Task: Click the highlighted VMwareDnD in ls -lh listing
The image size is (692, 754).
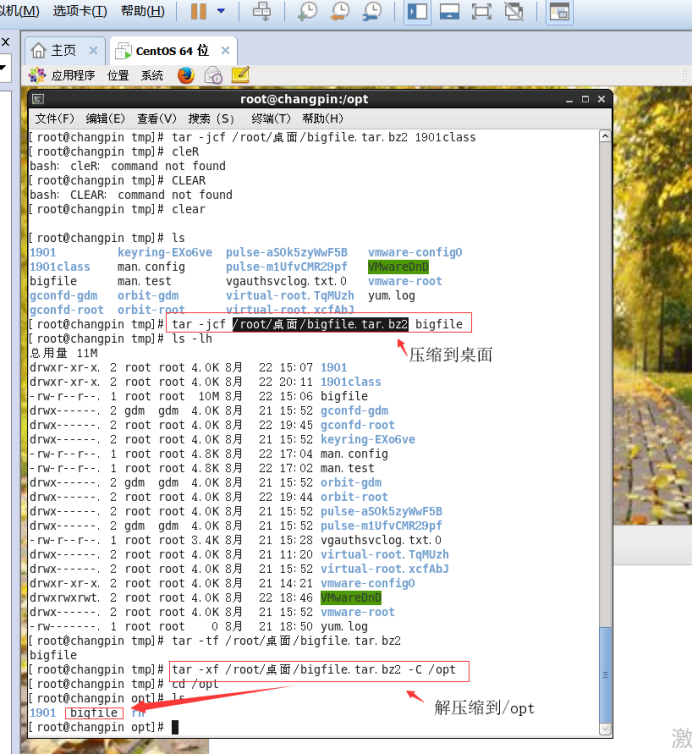Action: 351,598
